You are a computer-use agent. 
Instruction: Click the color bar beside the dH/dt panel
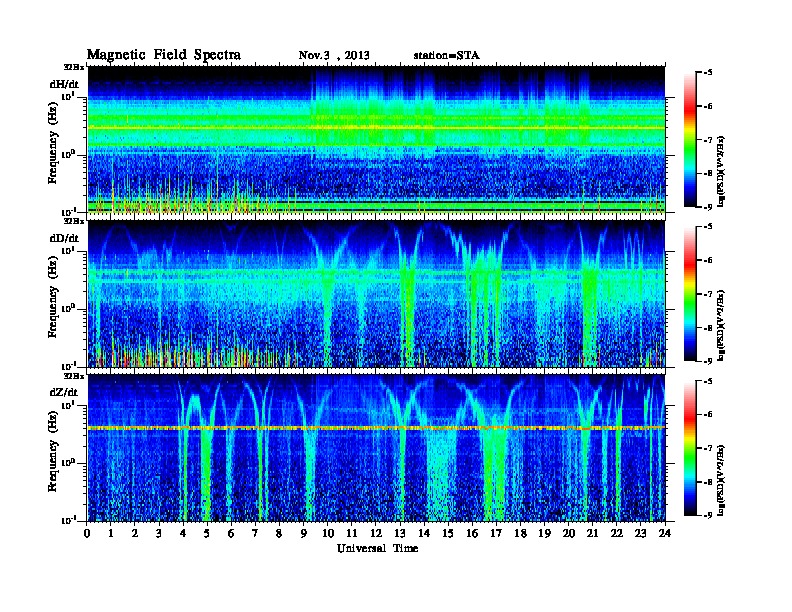[690, 139]
